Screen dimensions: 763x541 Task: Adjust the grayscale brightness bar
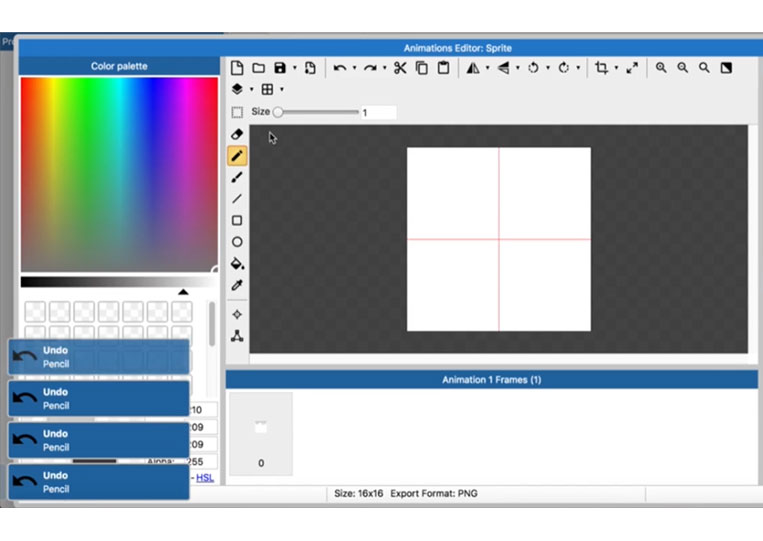(x=118, y=282)
